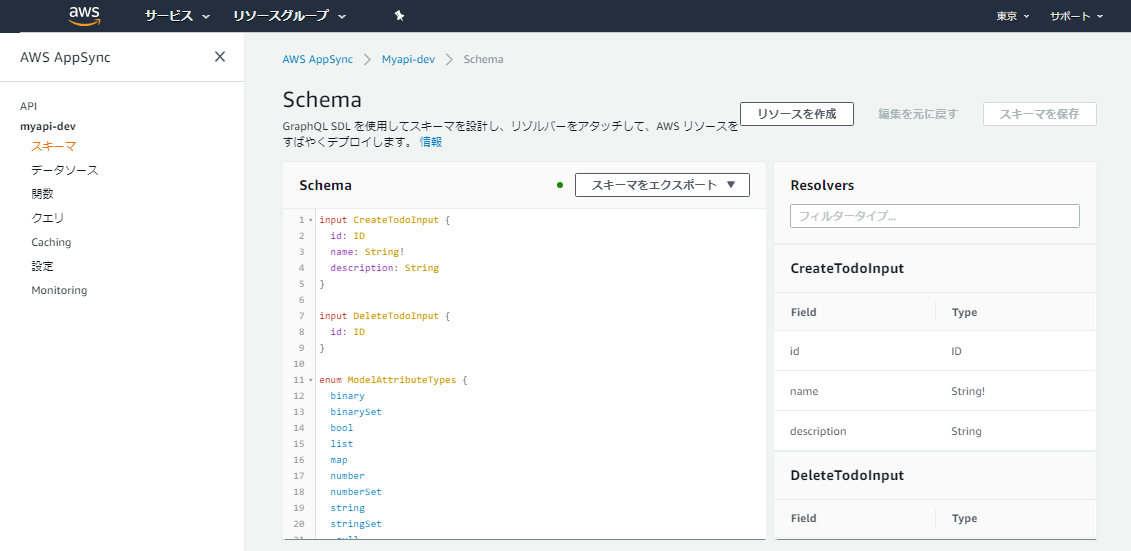Collapse the CreateTodoInput code block fold arrow
The width and height of the screenshot is (1131, 551).
311,220
